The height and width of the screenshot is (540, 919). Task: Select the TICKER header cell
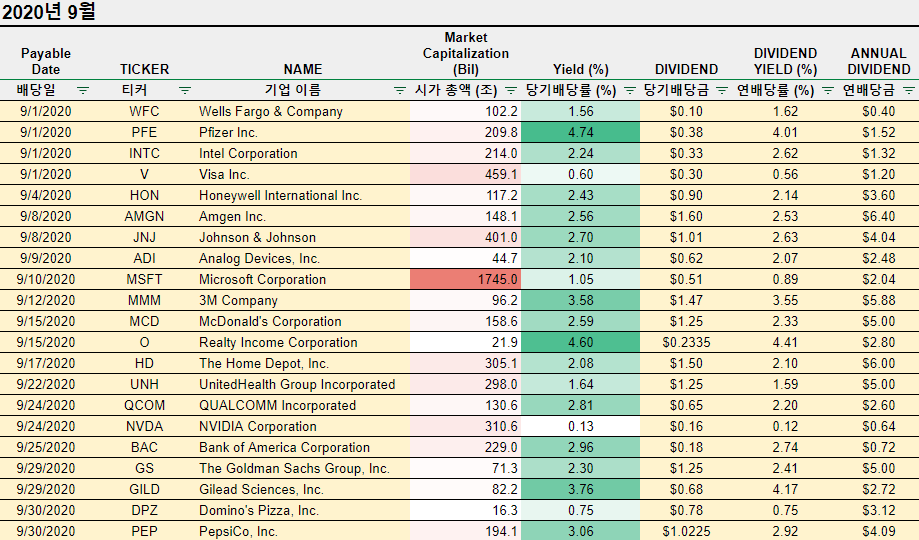click(x=144, y=69)
